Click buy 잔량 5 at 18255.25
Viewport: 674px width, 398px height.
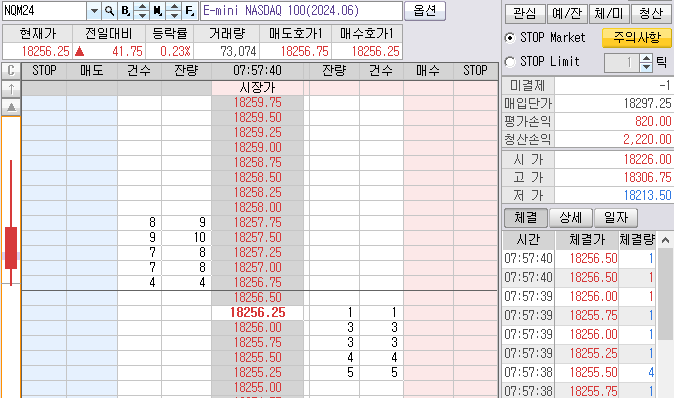pos(334,373)
